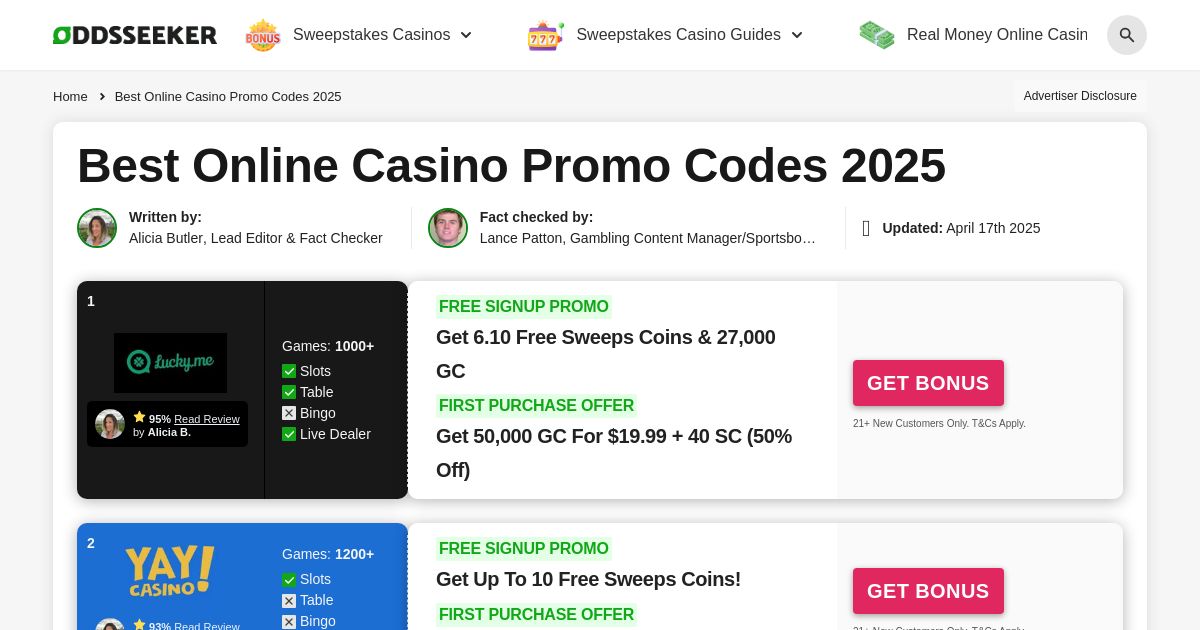Click the money stack icon near Real Money Online Casinos
The height and width of the screenshot is (630, 1200).
[877, 34]
